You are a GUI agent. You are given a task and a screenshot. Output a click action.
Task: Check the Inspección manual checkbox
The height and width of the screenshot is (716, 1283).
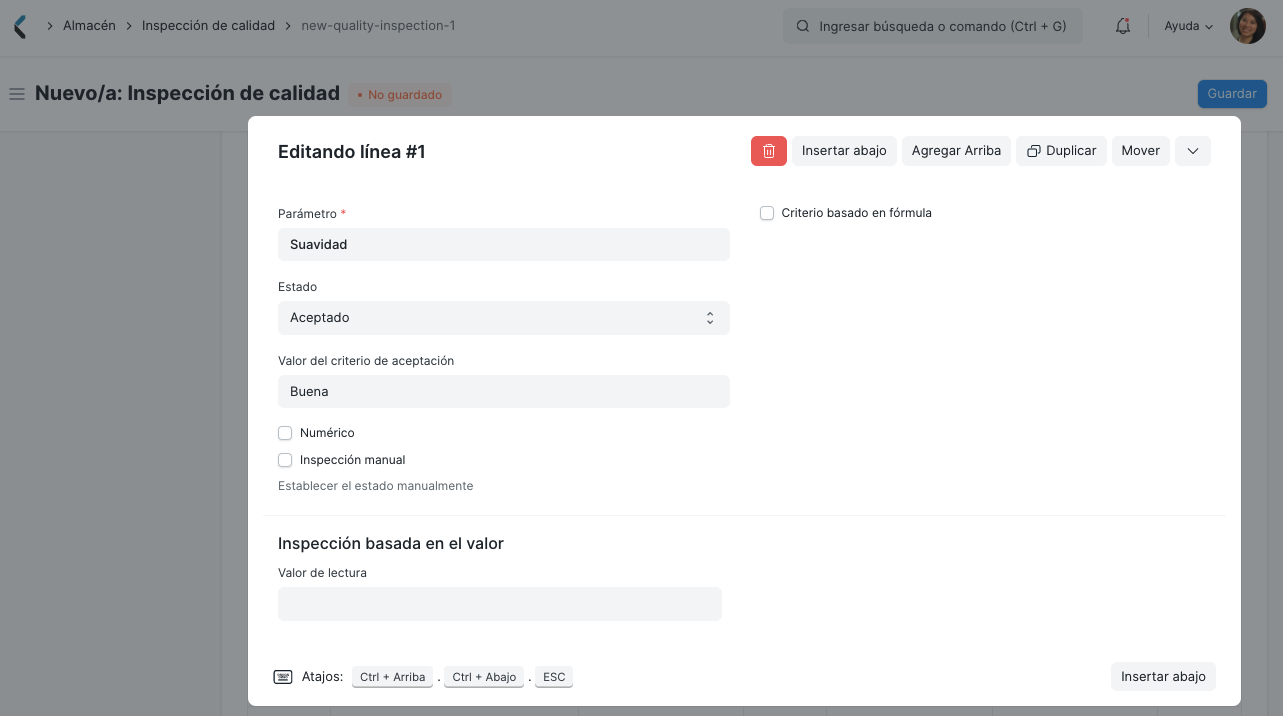[285, 460]
